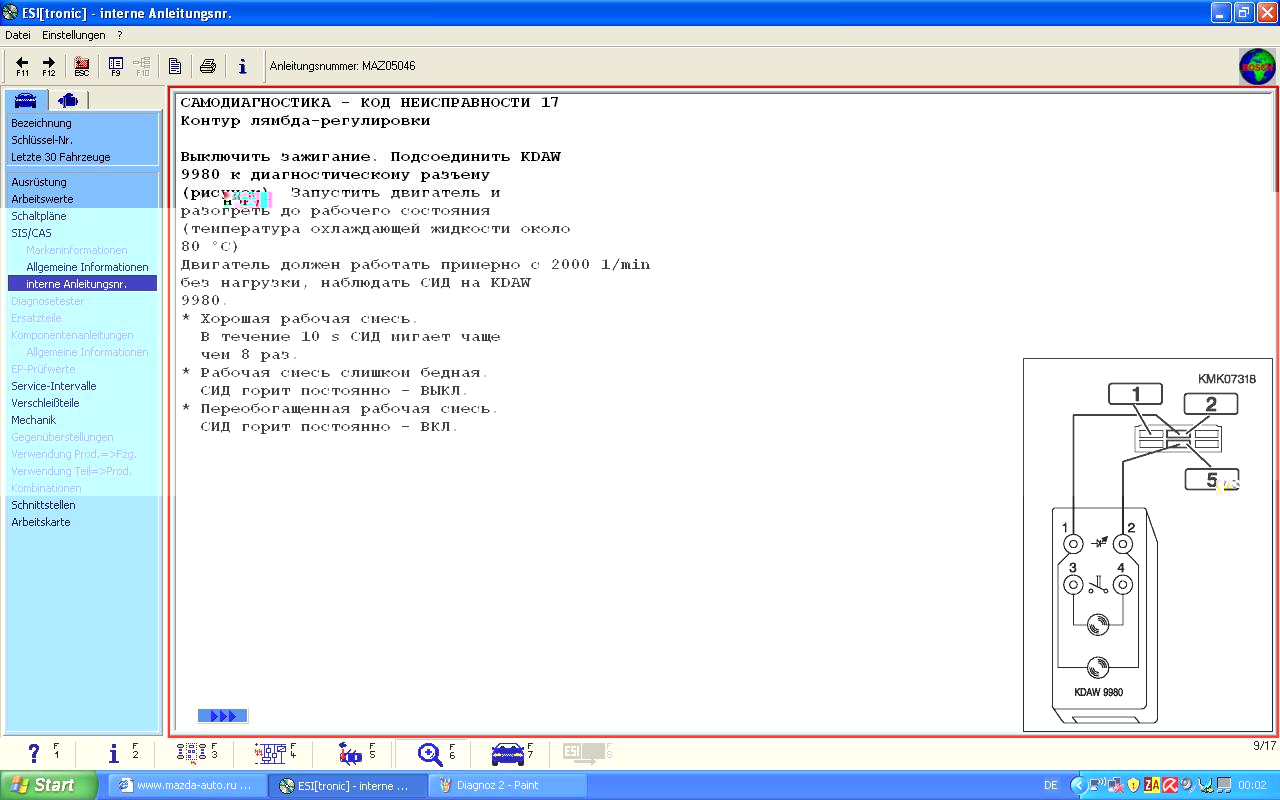Click the blue triple-arrow continue button
Viewport: 1280px width, 800px height.
(x=222, y=716)
